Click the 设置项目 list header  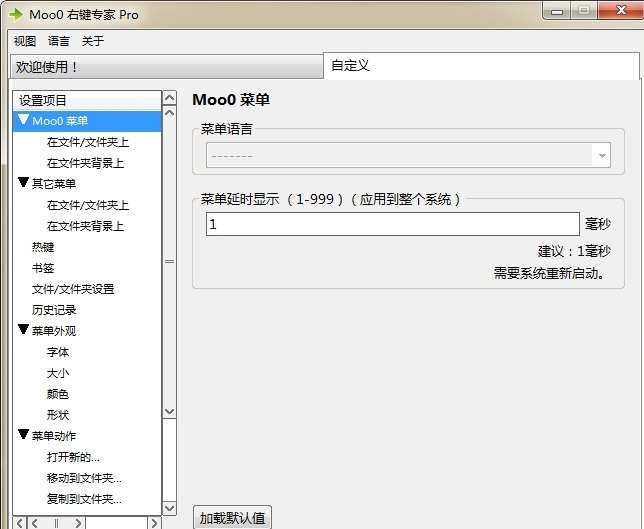87,101
